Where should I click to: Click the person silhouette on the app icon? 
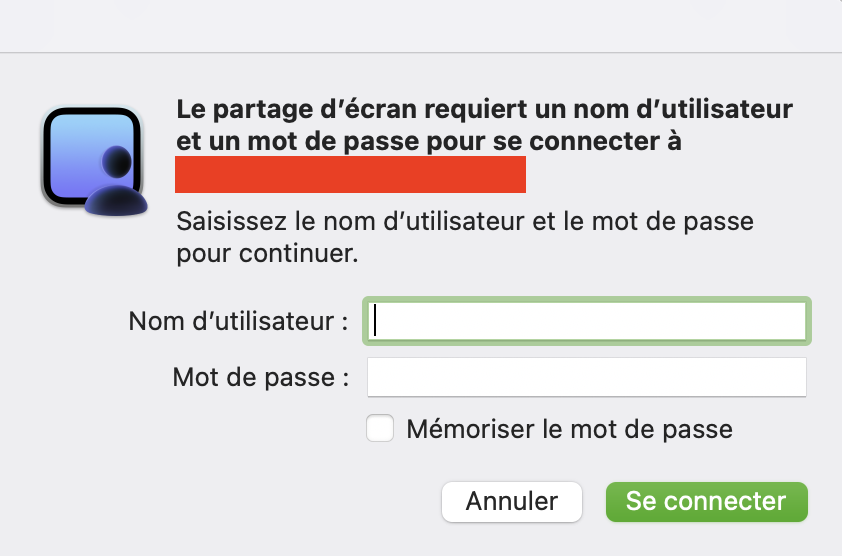pos(117,180)
